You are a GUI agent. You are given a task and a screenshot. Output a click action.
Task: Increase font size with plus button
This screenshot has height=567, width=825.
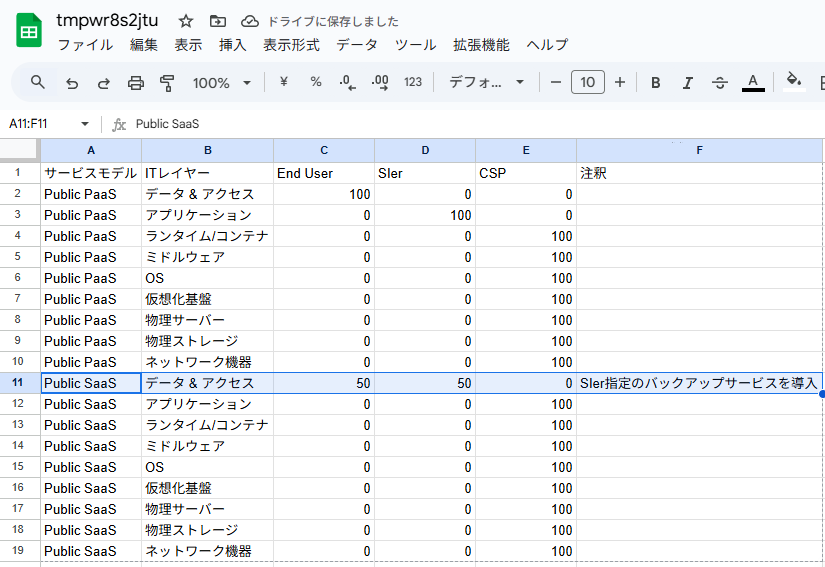[620, 83]
